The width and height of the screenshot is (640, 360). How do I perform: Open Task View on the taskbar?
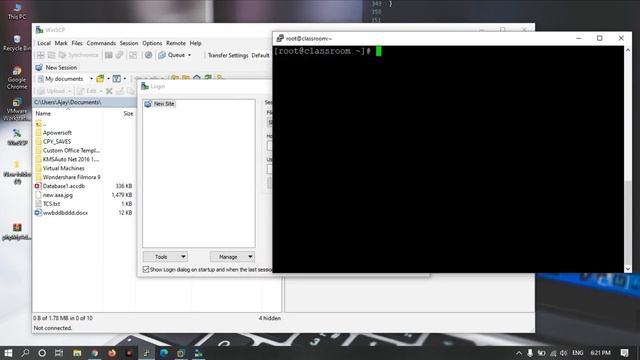(x=59, y=353)
